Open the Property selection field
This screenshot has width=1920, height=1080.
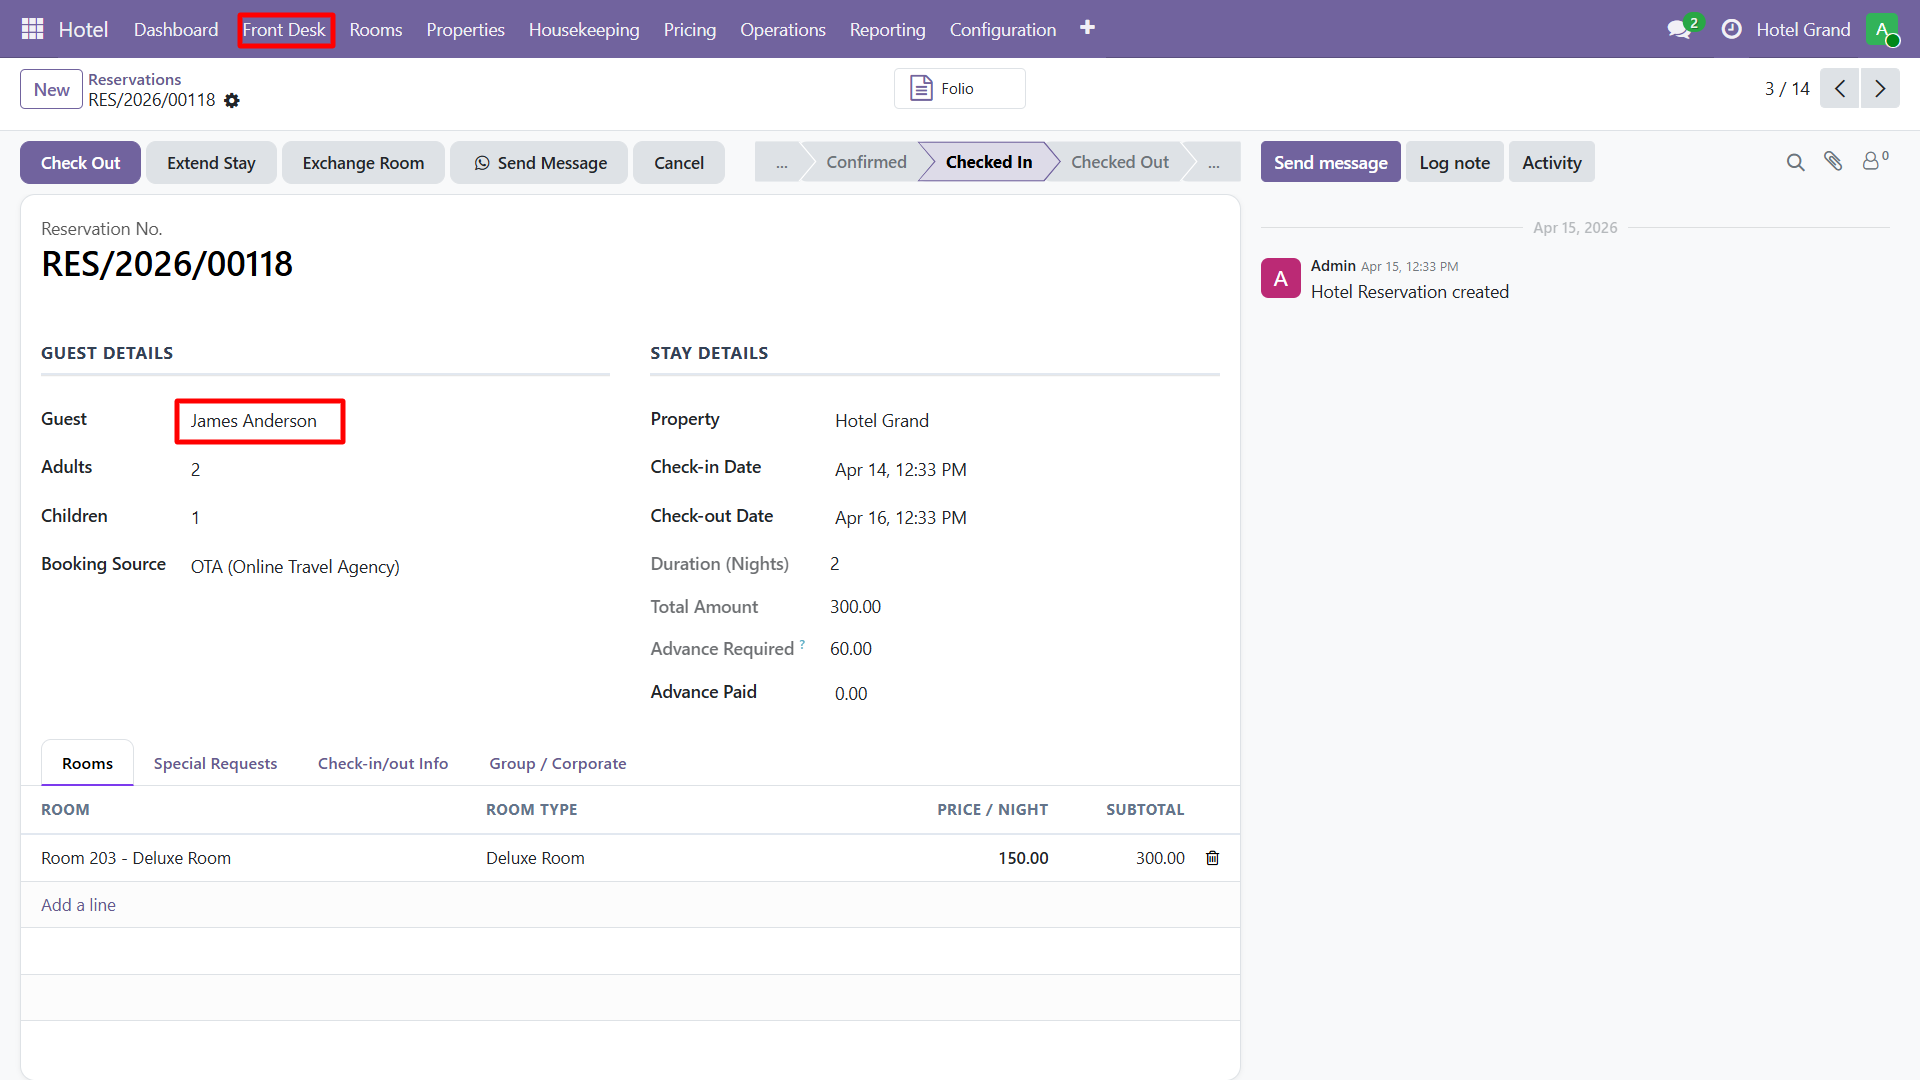[881, 421]
